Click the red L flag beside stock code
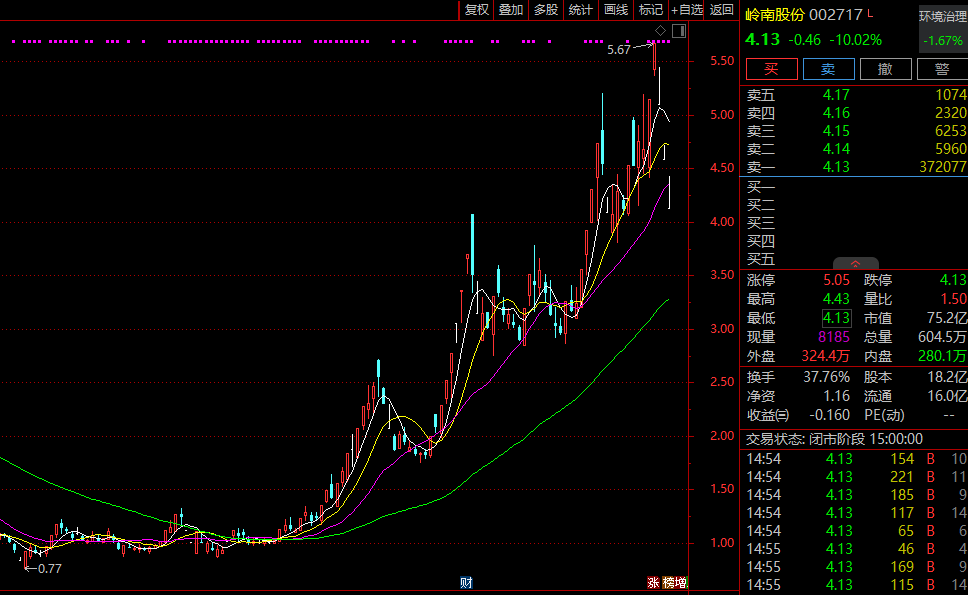The height and width of the screenshot is (595, 968). 870,14
